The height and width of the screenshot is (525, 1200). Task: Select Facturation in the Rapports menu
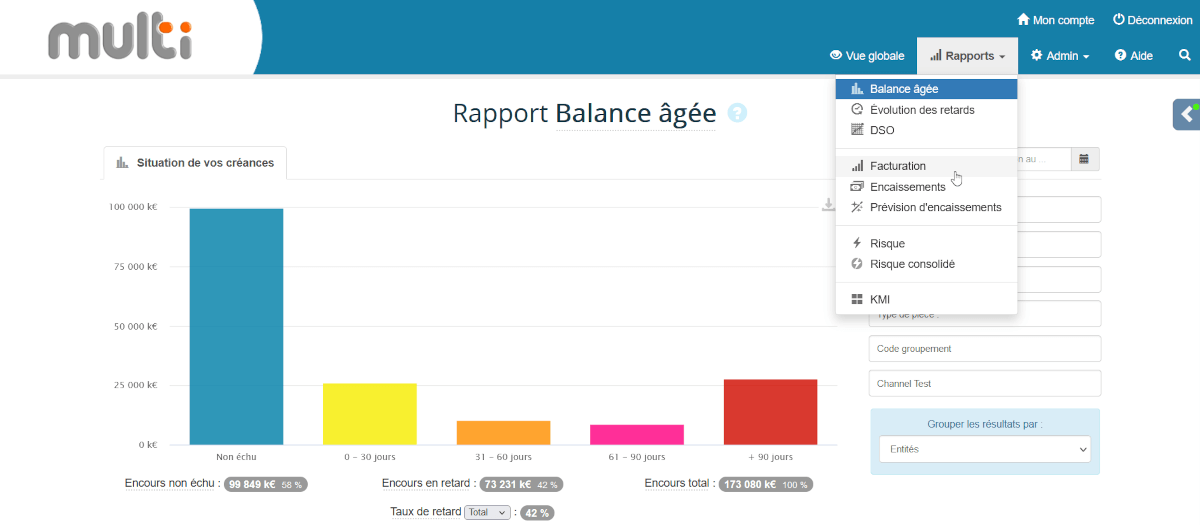click(x=897, y=166)
